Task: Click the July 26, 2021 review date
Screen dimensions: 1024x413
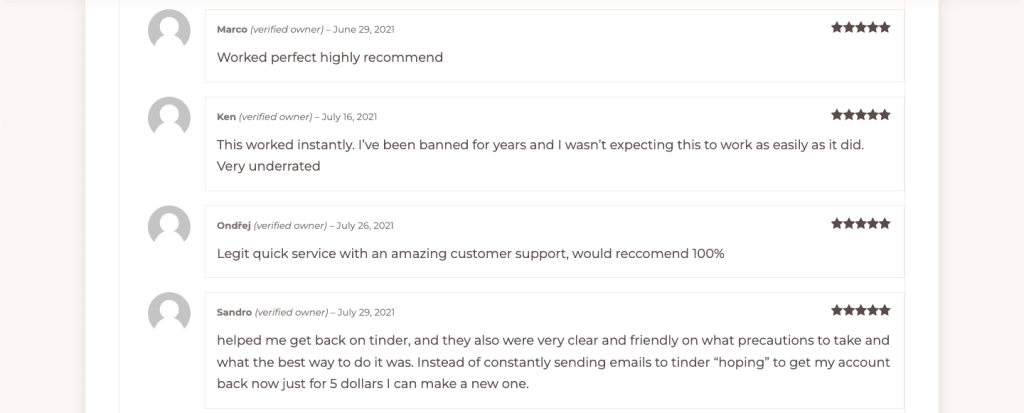Action: 365,225
